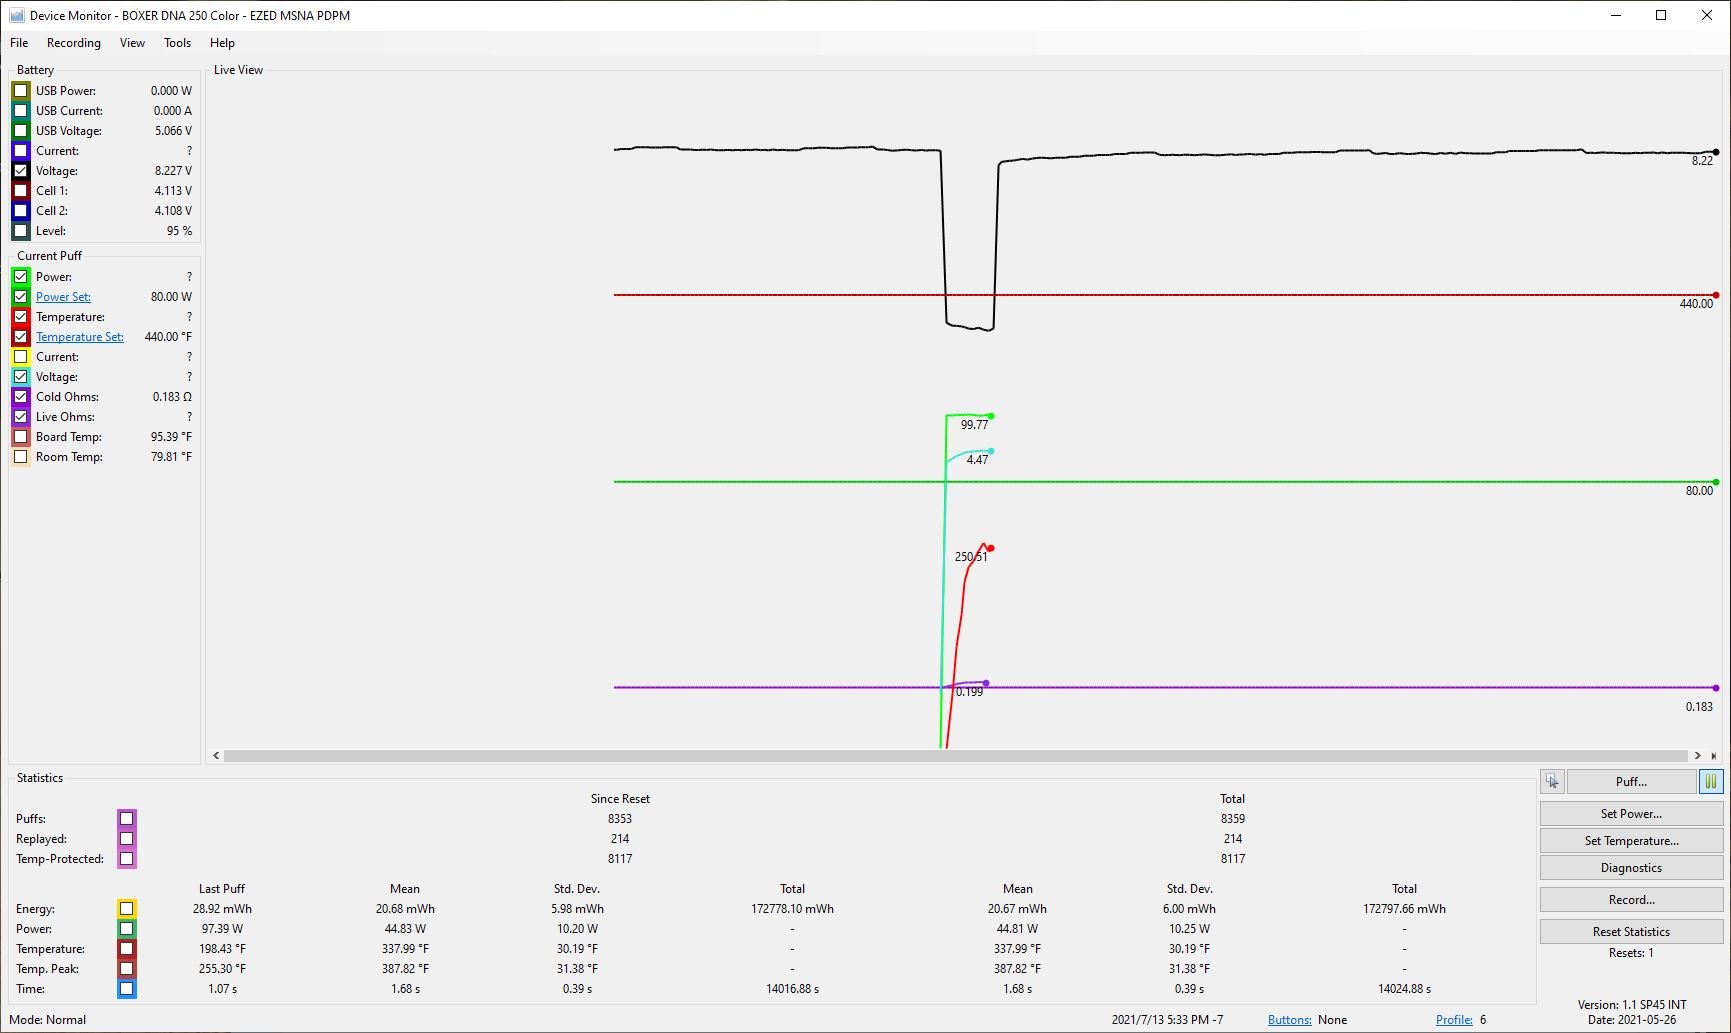Click the pause live view icon
The image size is (1731, 1033).
(x=1710, y=782)
